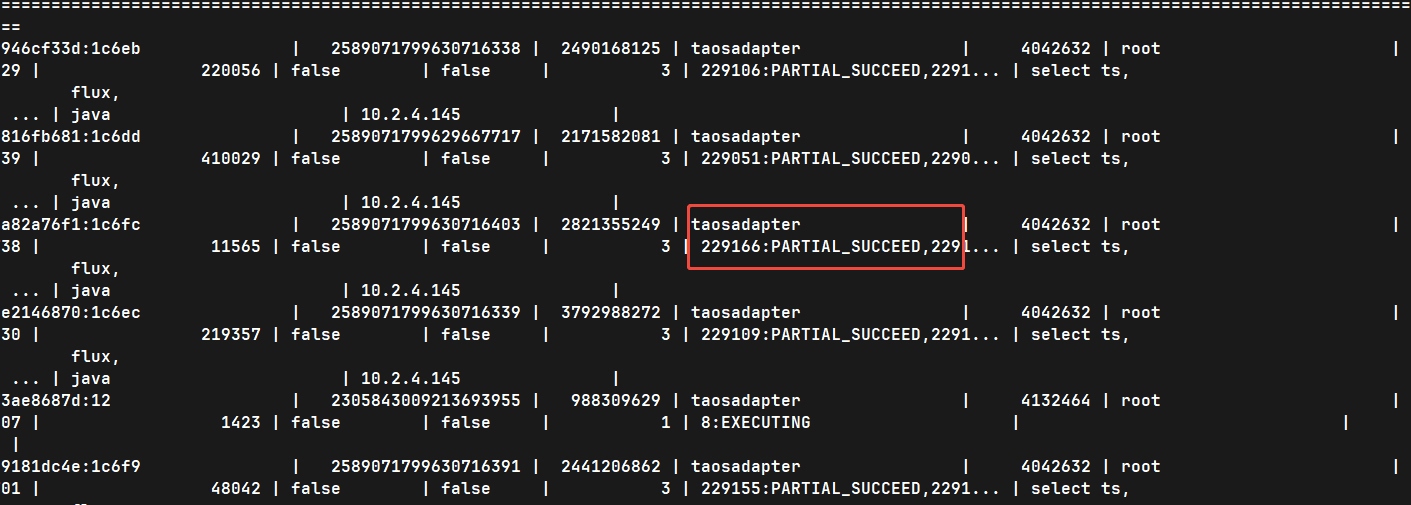Select the connection ID 2490168125
The image size is (1411, 505).
pos(611,49)
